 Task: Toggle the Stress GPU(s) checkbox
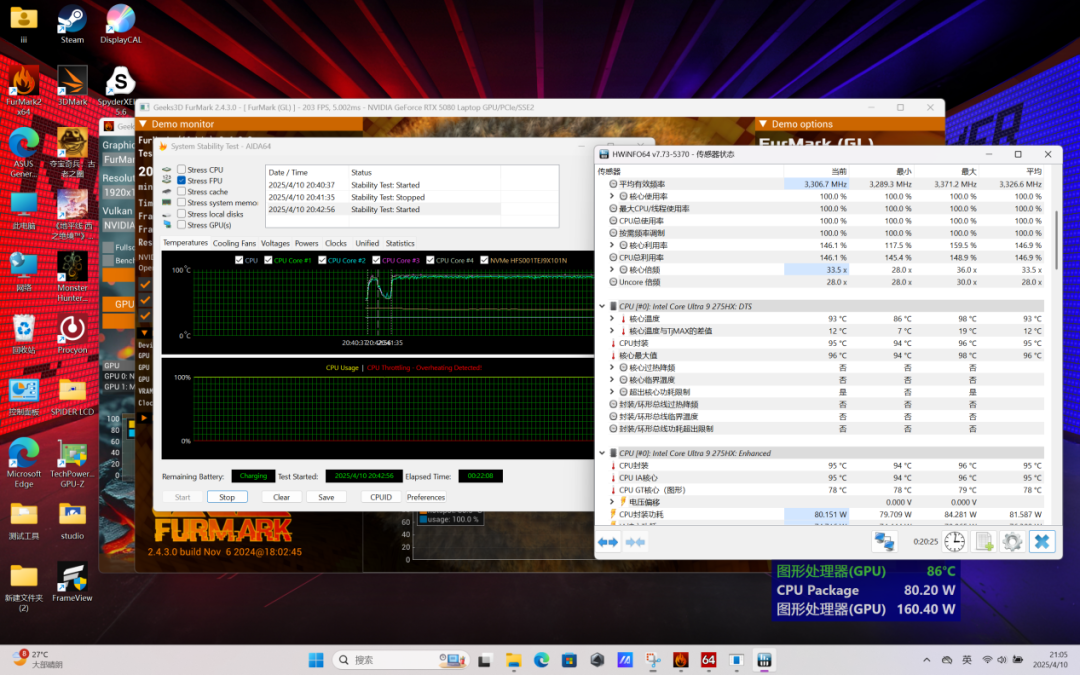181,225
